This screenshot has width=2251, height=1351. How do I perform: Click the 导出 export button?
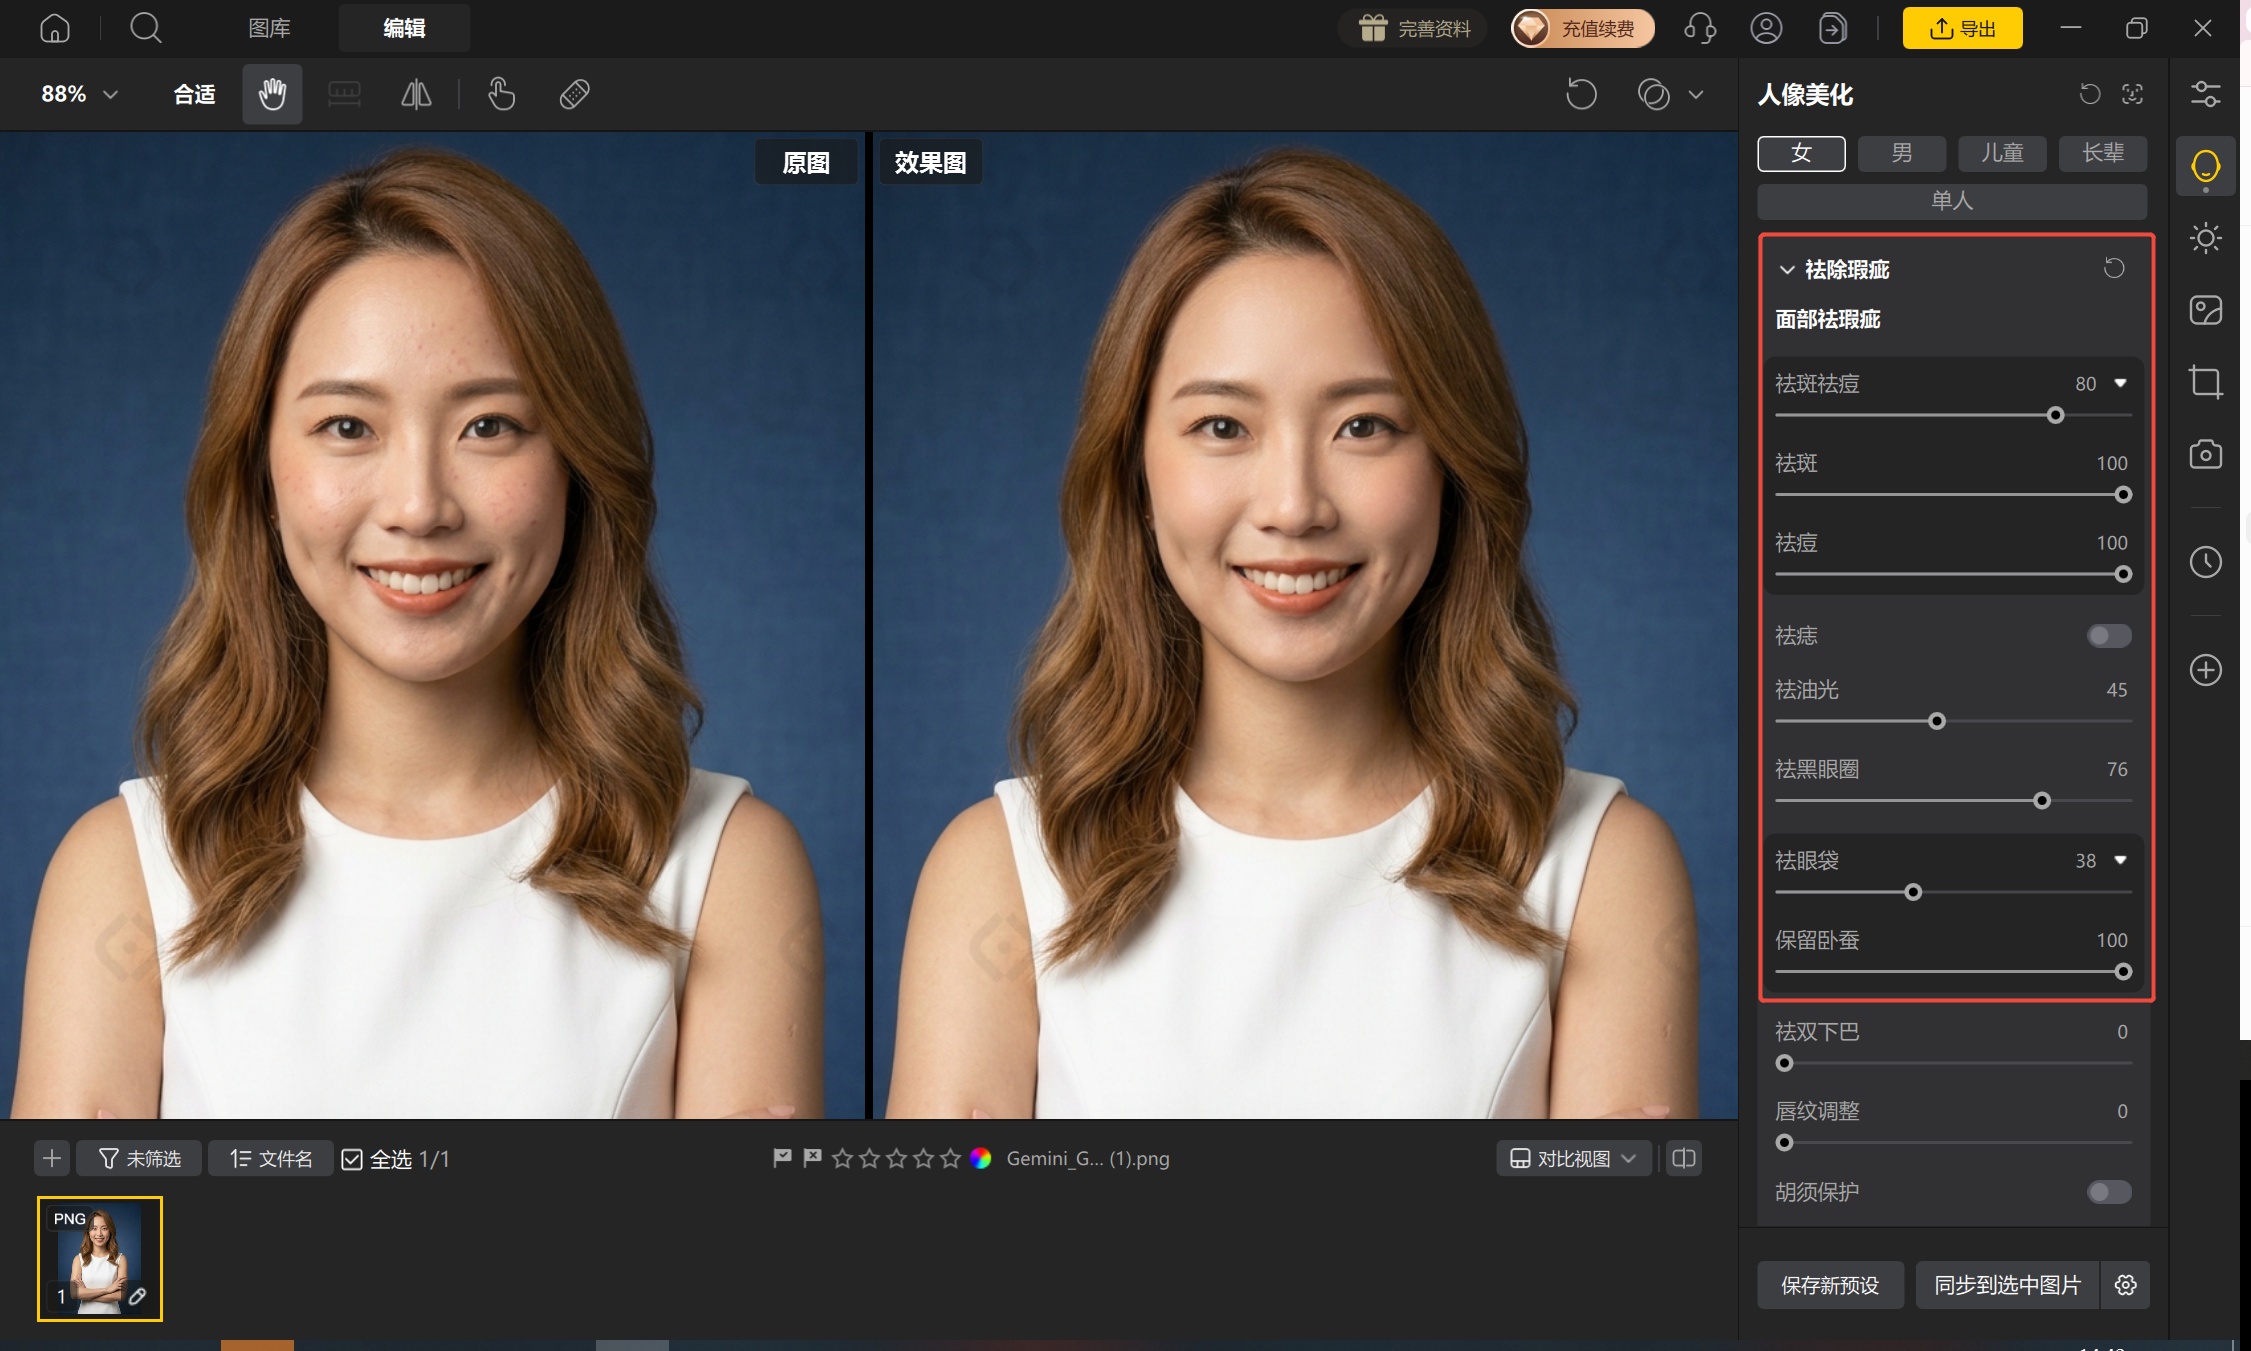tap(1962, 28)
